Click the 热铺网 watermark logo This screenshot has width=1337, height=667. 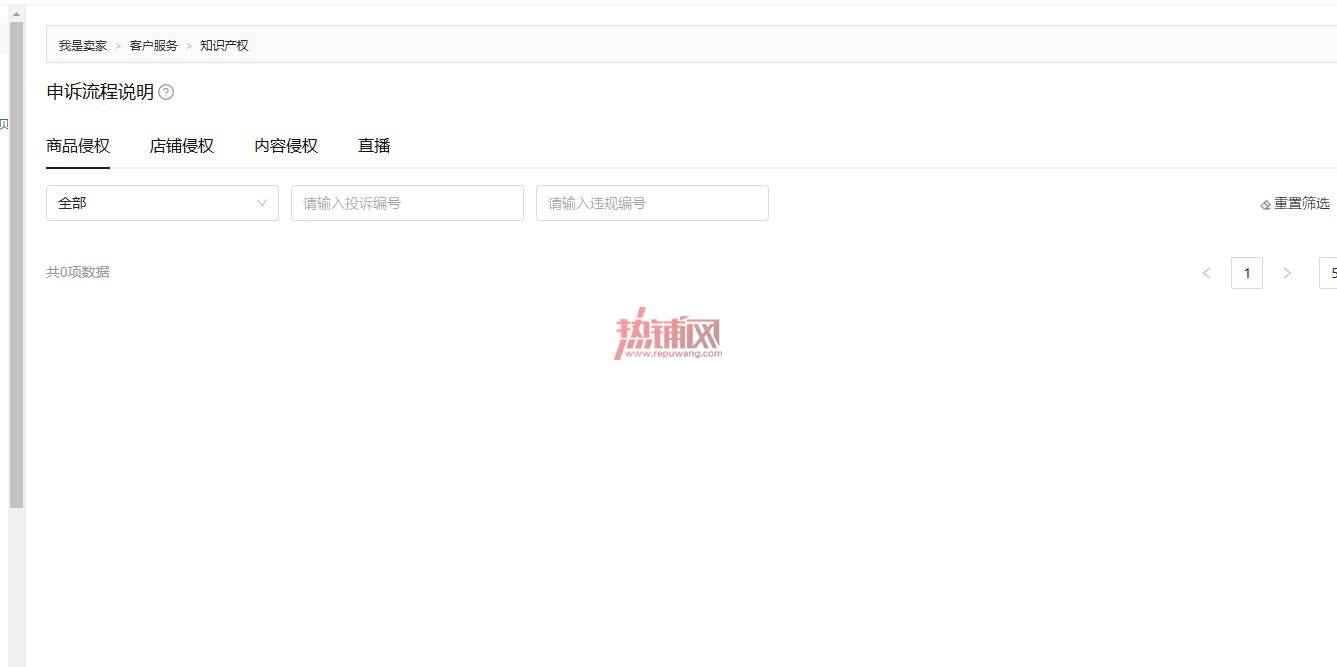click(x=668, y=333)
